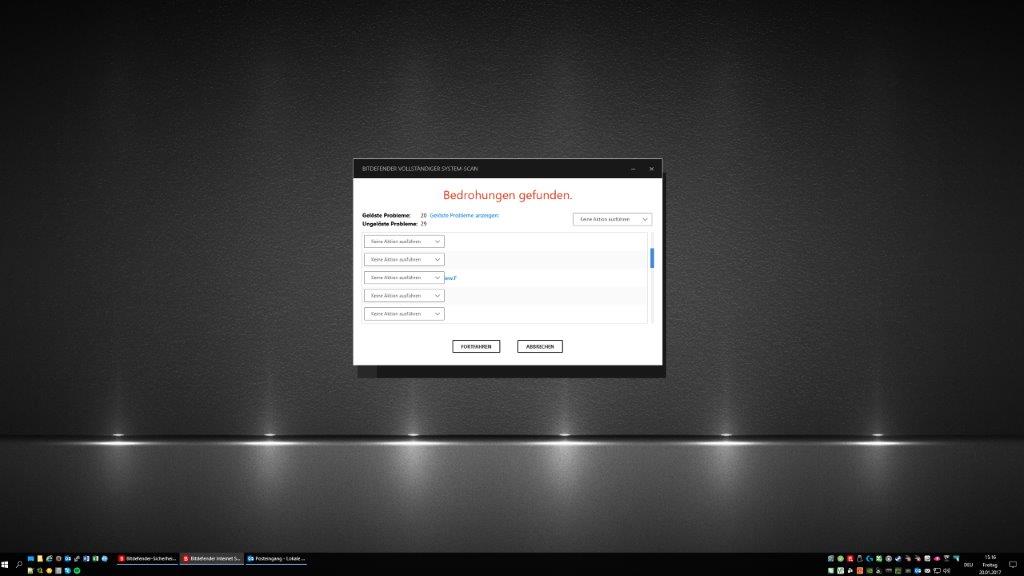Click blue scrollbar thumb in threat list
Image resolution: width=1024 pixels, height=576 pixels.
652,258
